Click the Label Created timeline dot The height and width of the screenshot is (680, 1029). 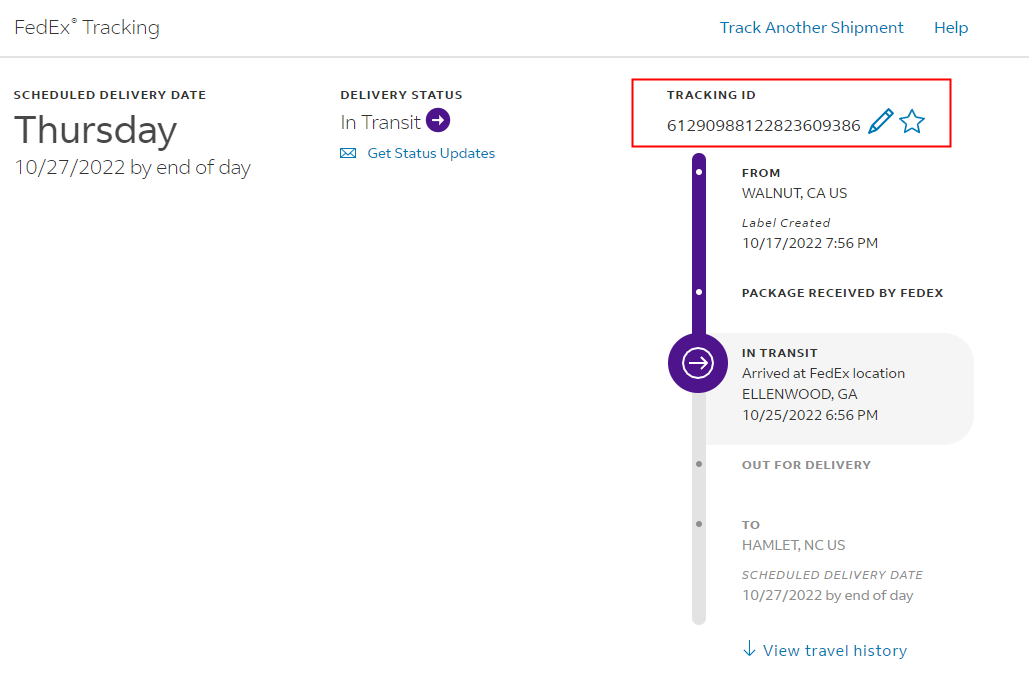(698, 172)
